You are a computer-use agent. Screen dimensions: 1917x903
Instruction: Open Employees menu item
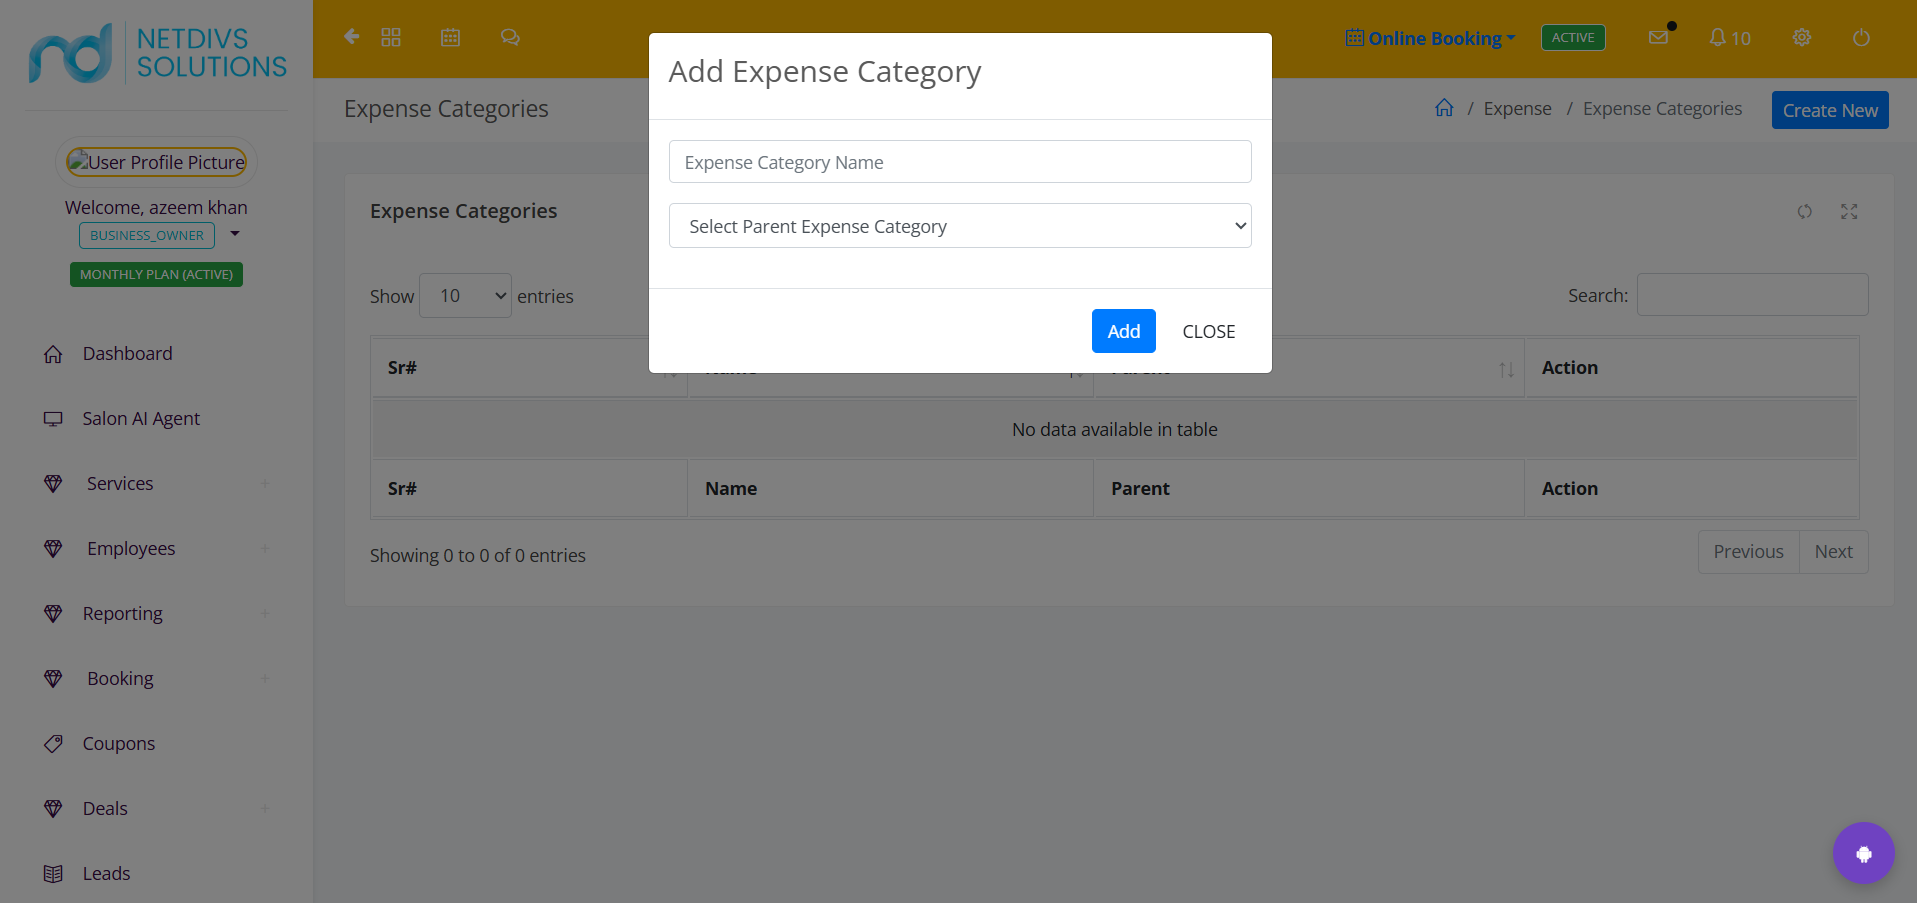click(x=131, y=549)
